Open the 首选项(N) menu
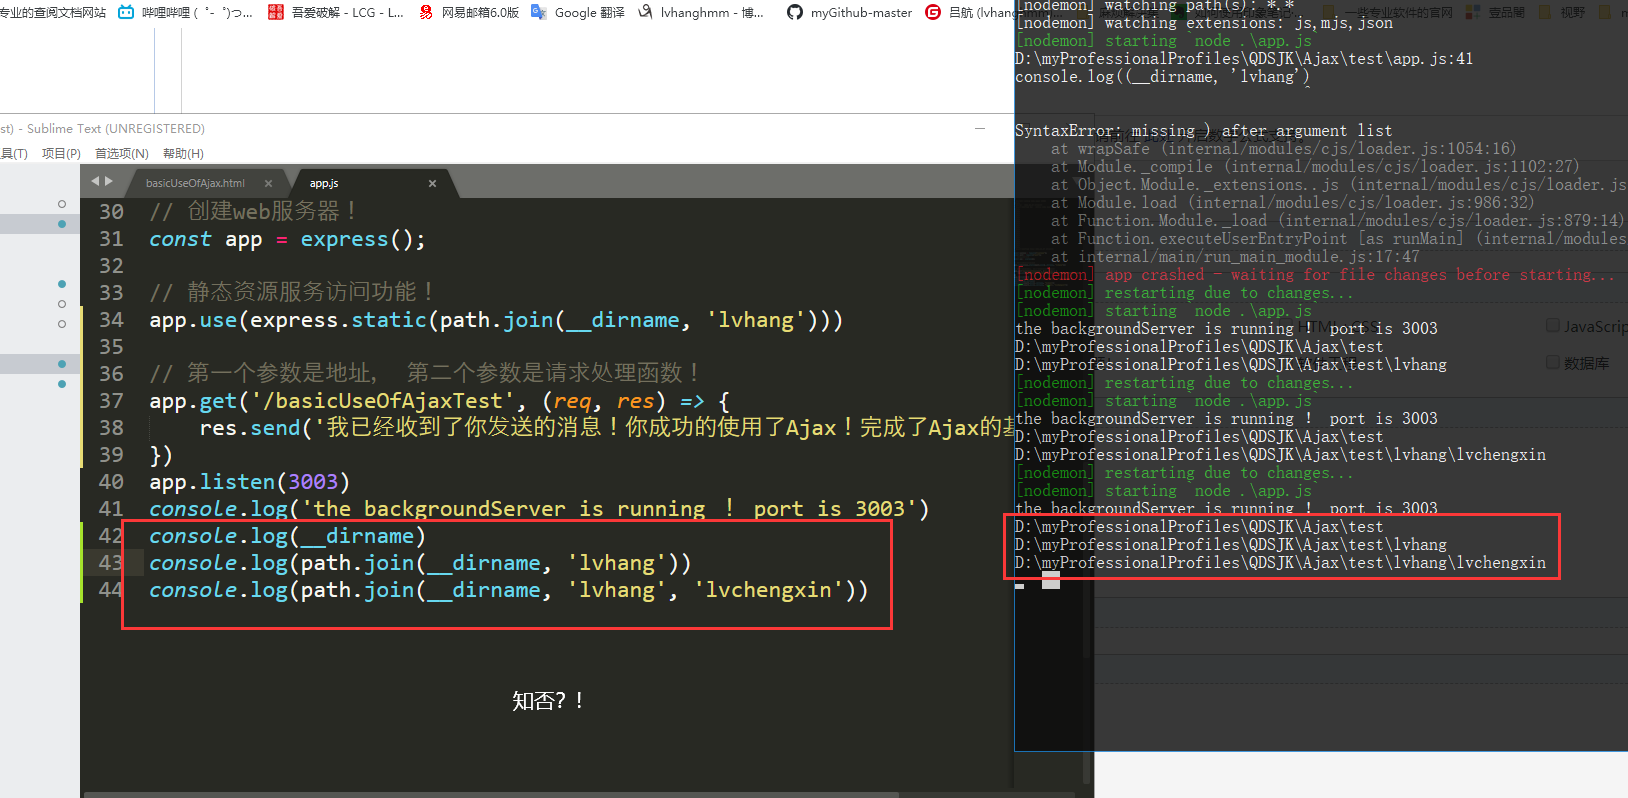 pos(121,153)
